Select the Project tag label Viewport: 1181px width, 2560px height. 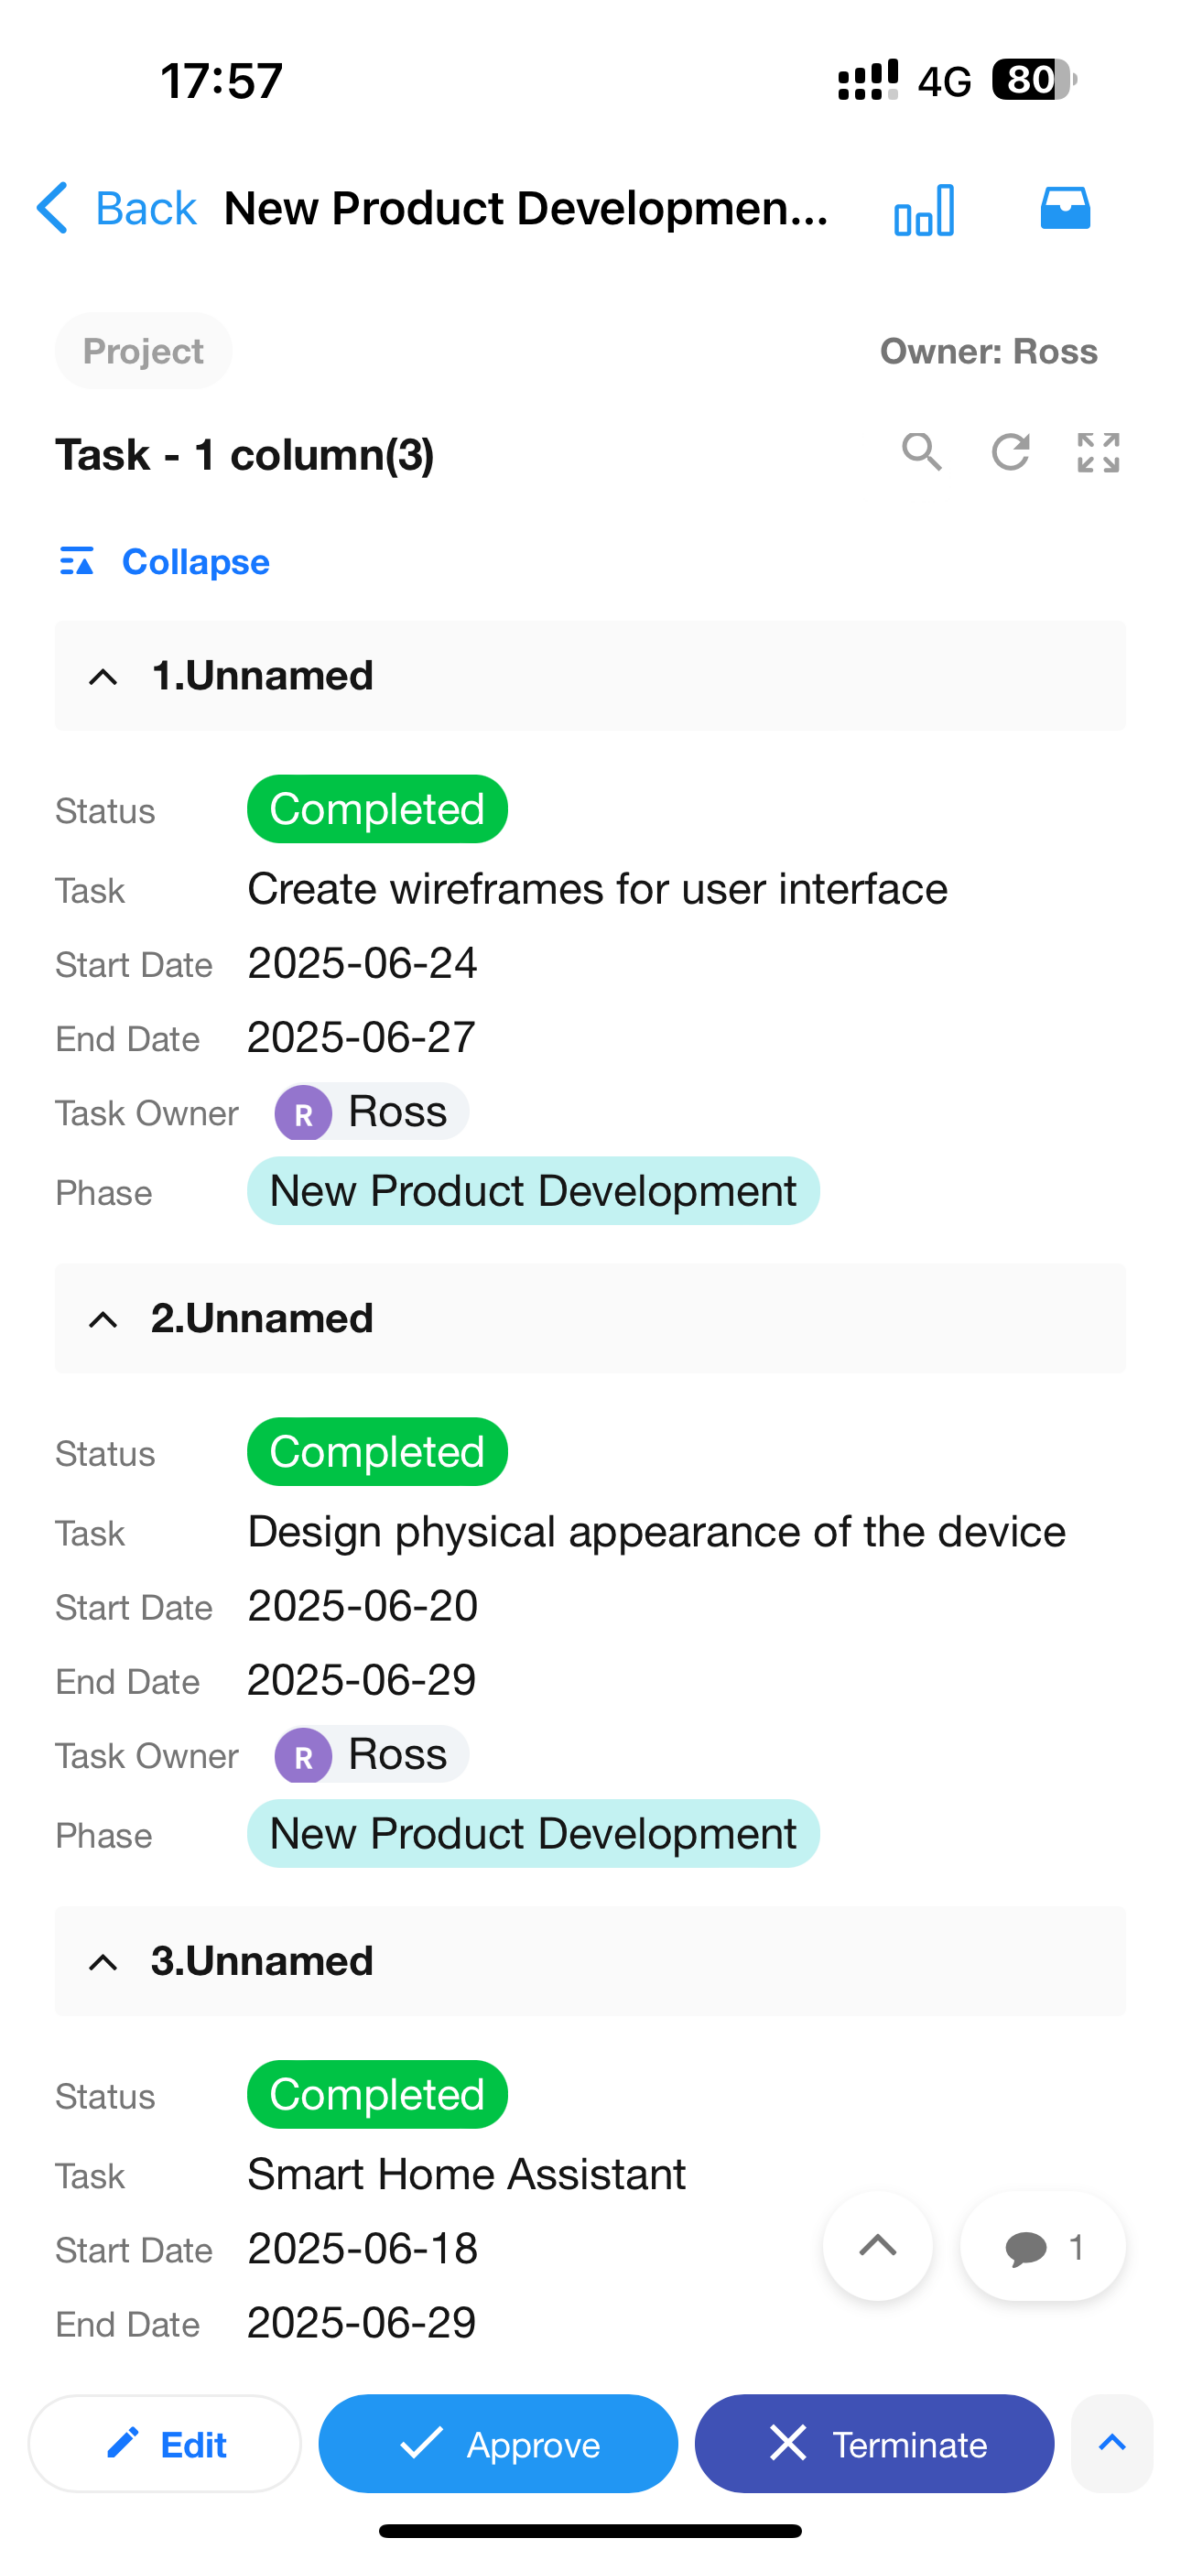143,351
